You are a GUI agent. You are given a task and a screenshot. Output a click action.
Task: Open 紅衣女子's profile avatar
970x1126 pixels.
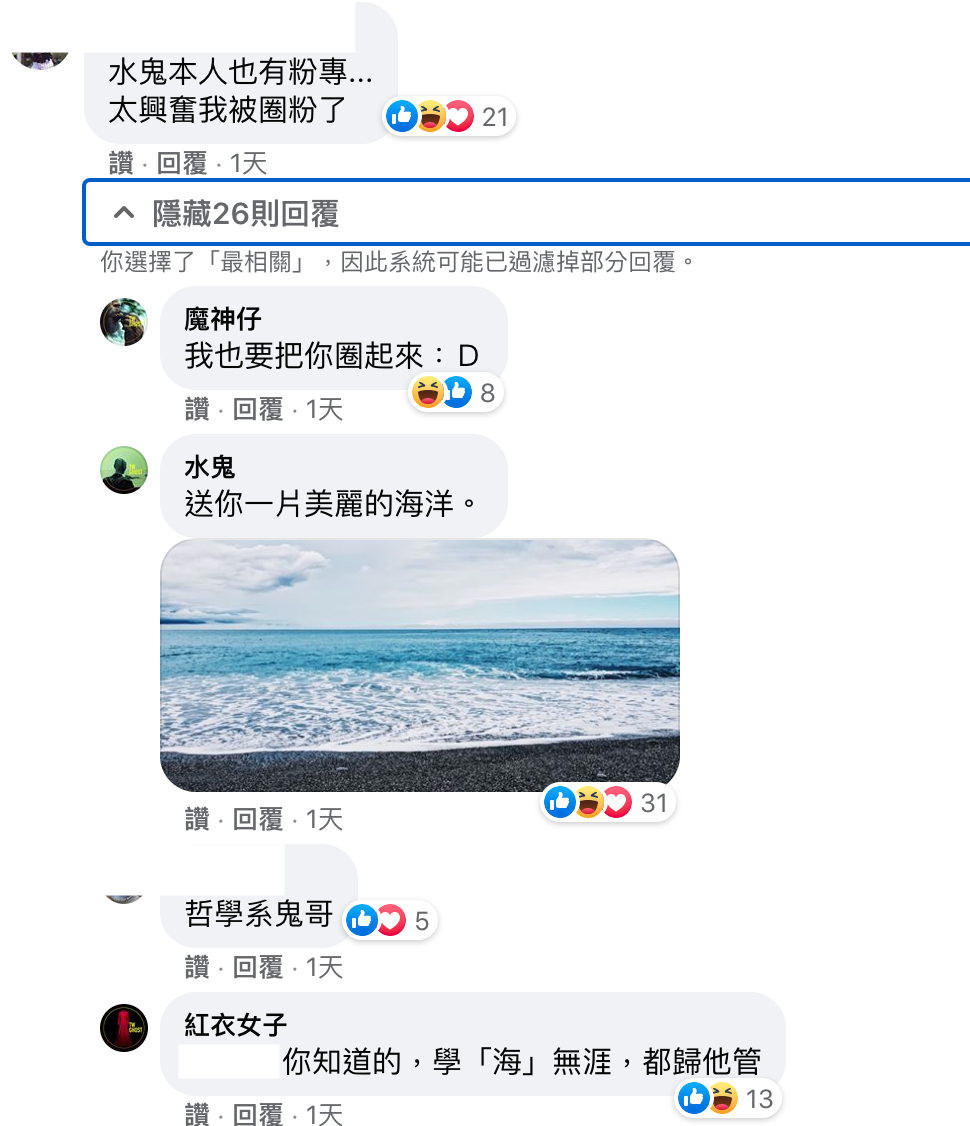[123, 1028]
